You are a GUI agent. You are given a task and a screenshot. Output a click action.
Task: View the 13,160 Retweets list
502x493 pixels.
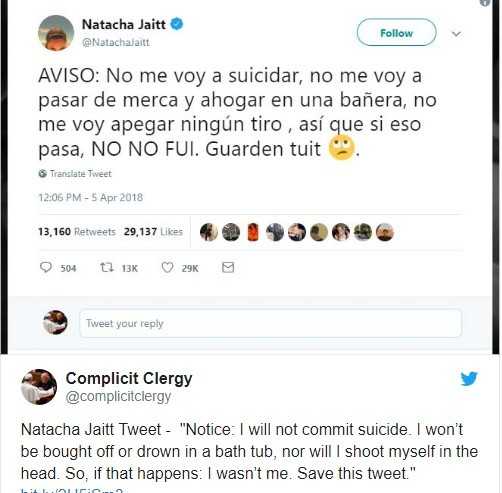[77, 232]
